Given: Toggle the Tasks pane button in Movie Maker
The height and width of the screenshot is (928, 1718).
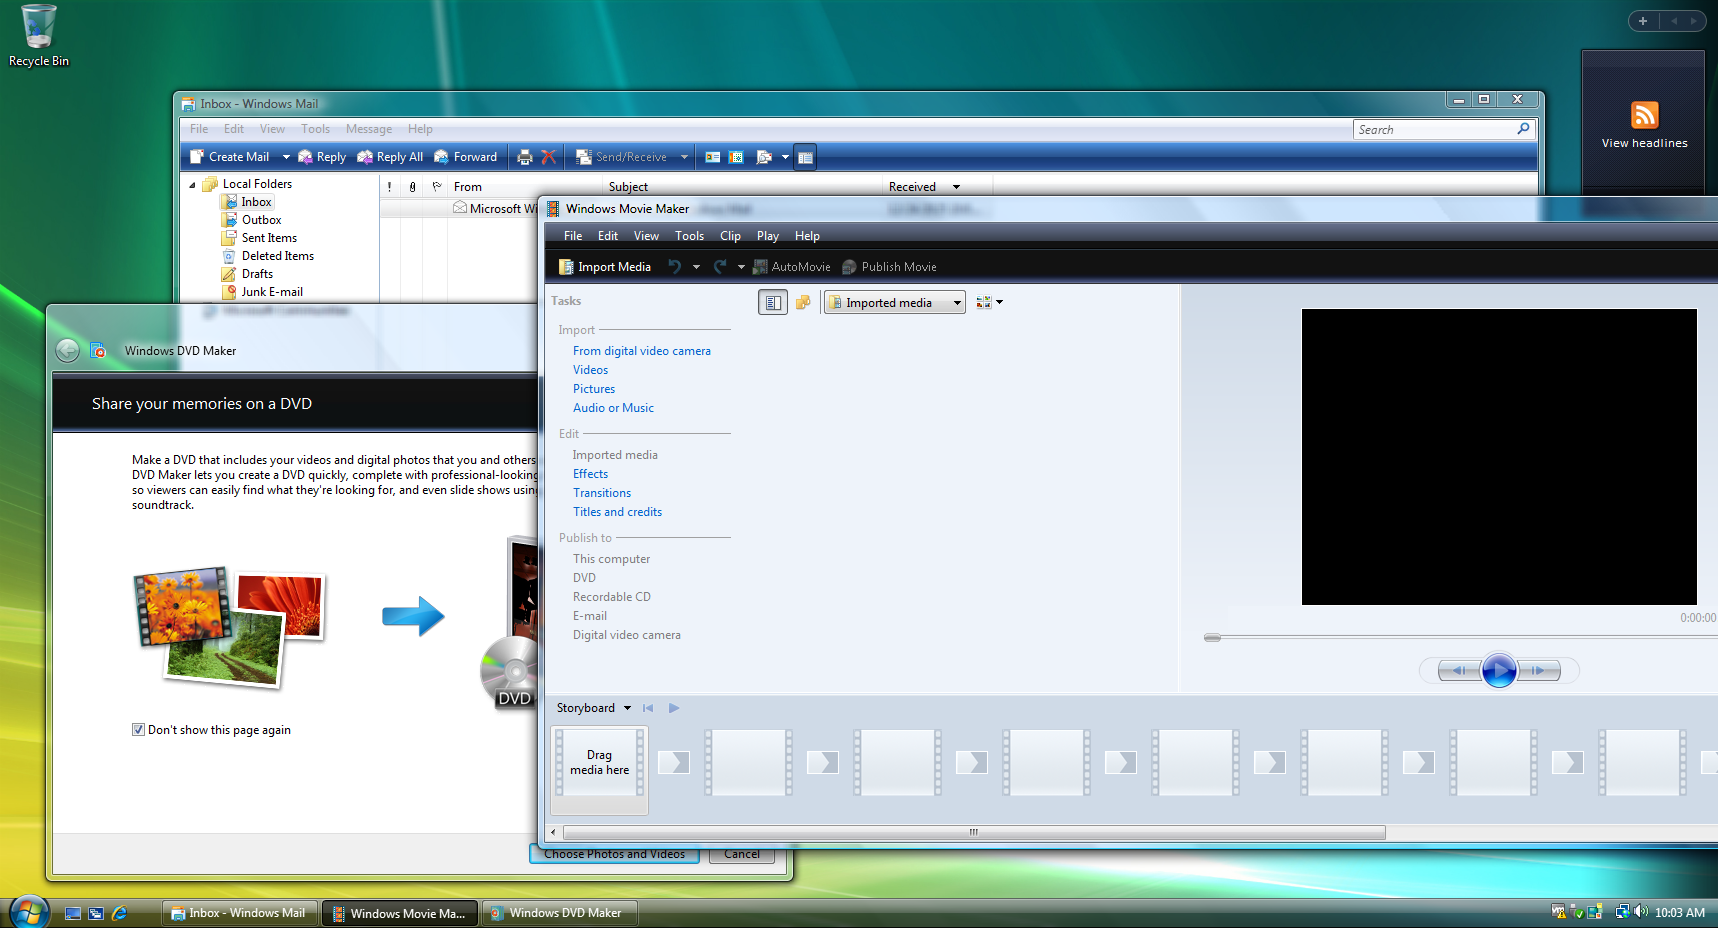Looking at the screenshot, I should tap(772, 302).
